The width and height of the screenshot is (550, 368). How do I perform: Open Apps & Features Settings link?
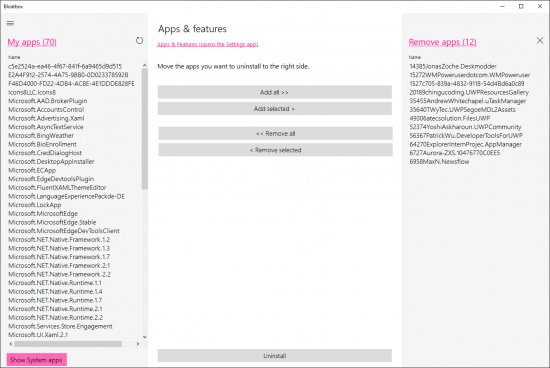(x=208, y=45)
